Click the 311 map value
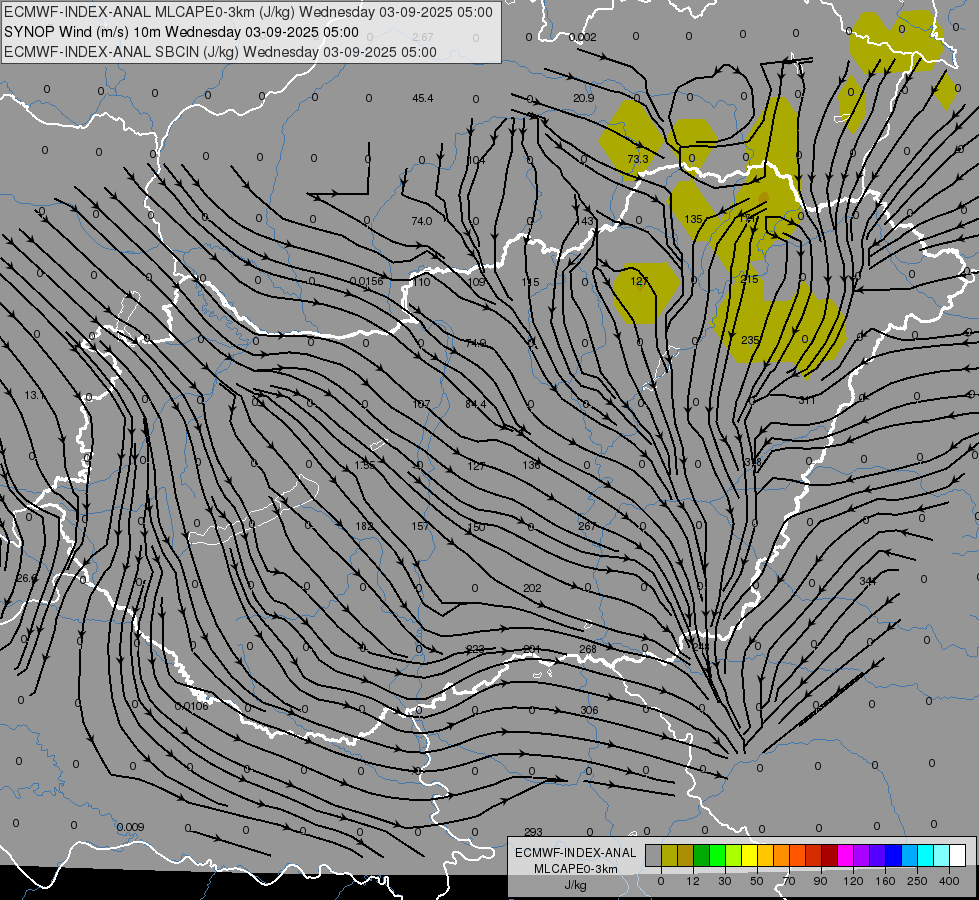Viewport: 979px width, 900px height. pos(807,400)
